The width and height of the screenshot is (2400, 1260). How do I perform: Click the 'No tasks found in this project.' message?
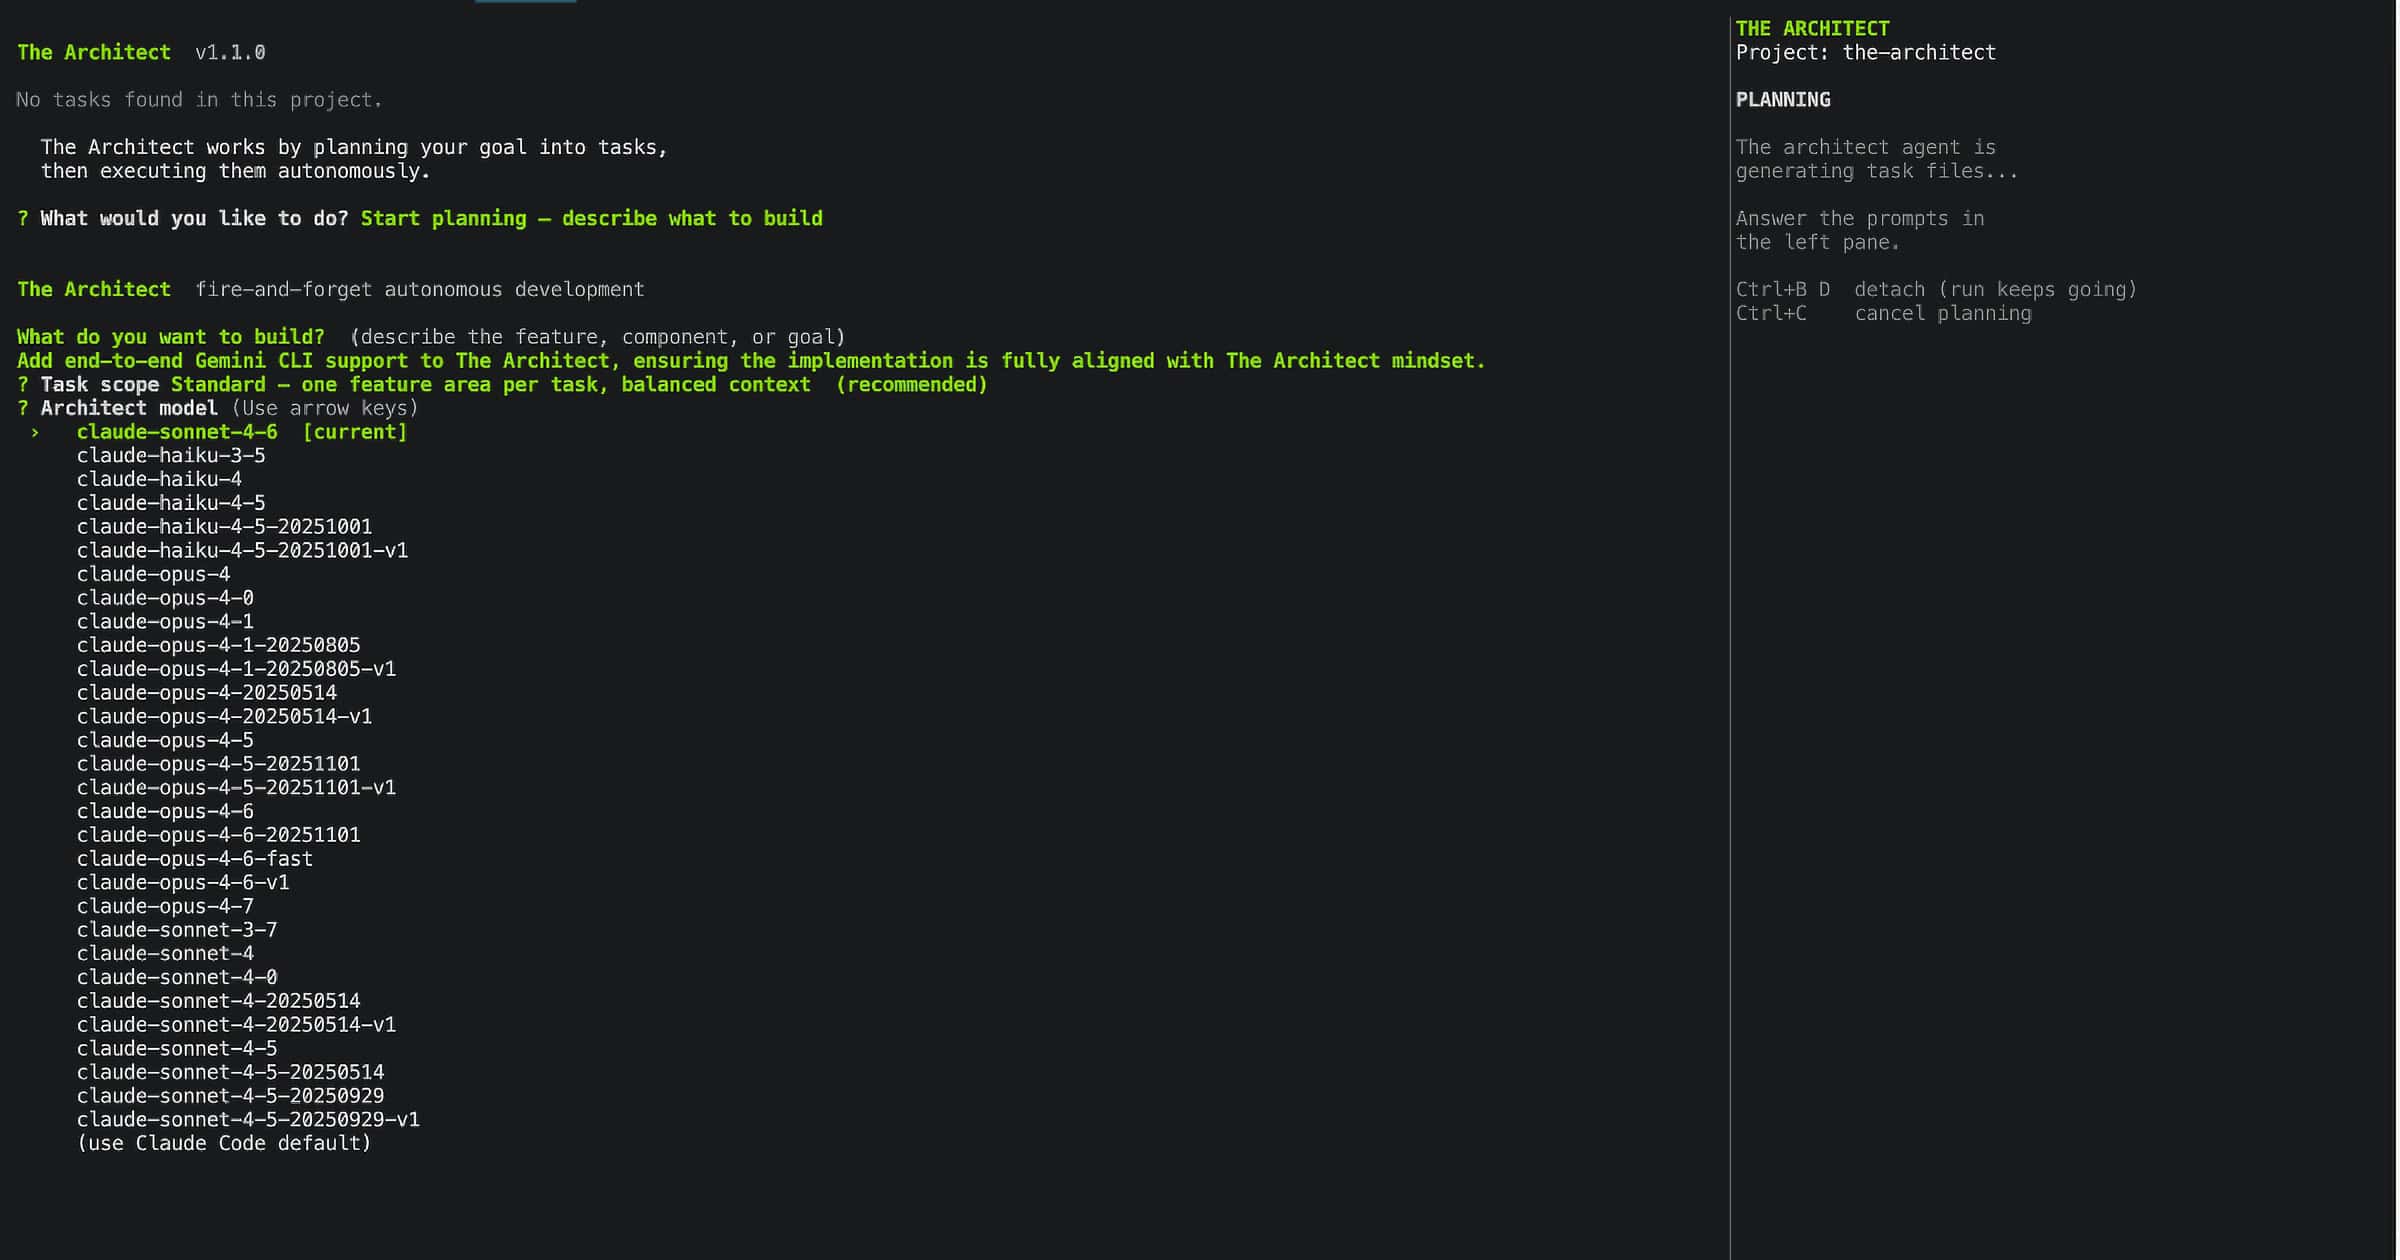point(199,100)
